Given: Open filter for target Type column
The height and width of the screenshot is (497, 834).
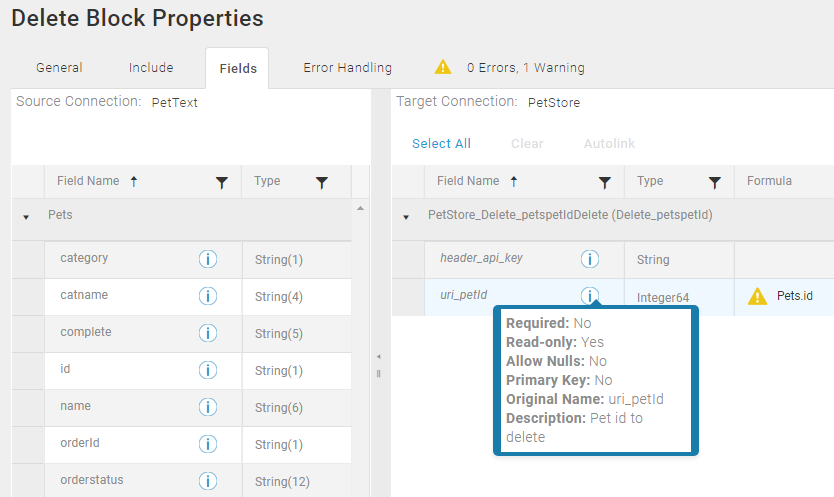Looking at the screenshot, I should coord(715,183).
